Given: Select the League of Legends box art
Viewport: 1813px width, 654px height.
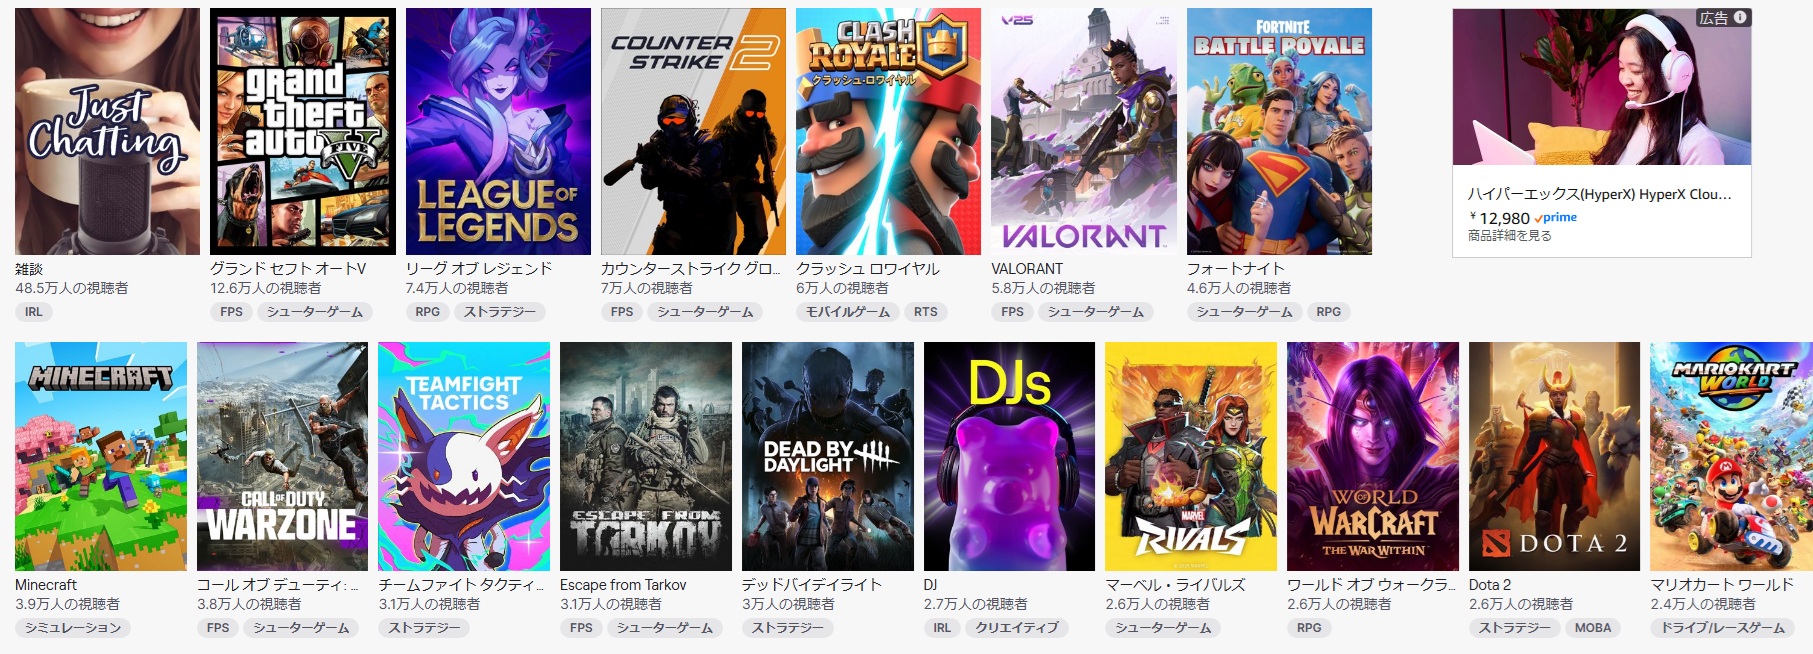Looking at the screenshot, I should [498, 131].
